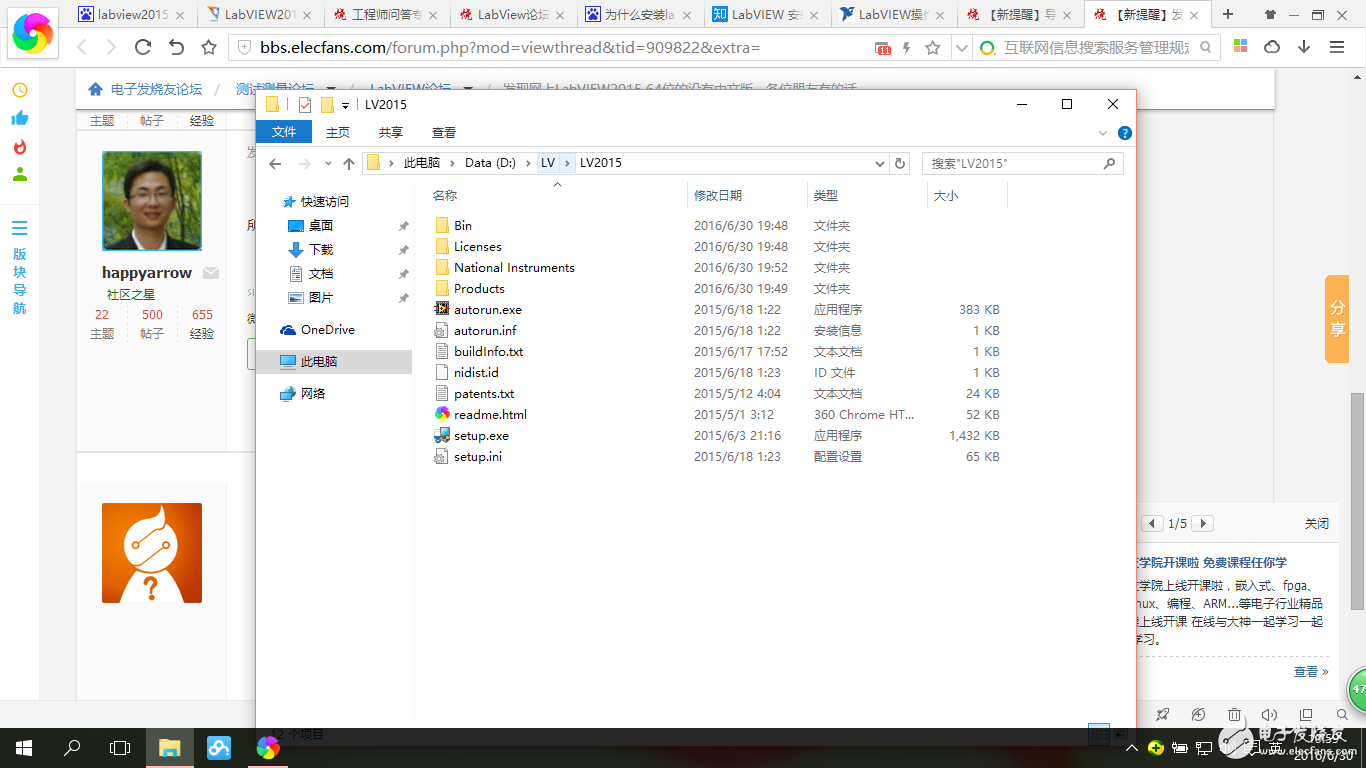Open the 文件 ribbon tab
This screenshot has width=1366, height=768.
284,132
